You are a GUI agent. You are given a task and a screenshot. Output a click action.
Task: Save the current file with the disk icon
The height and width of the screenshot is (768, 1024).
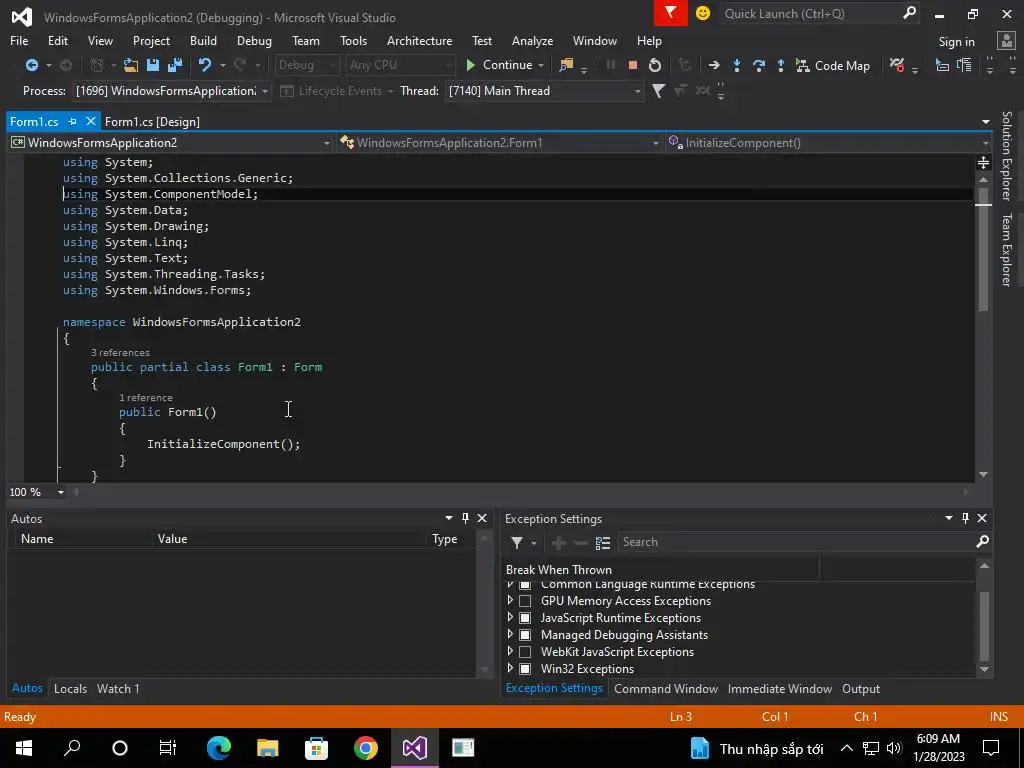point(153,65)
